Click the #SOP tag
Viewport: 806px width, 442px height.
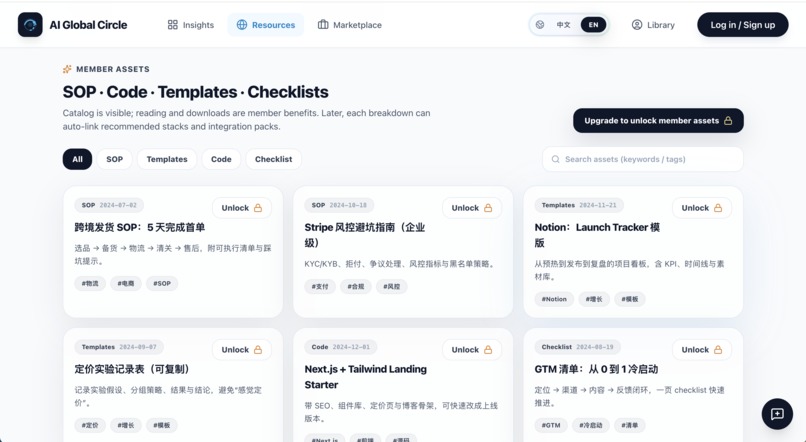[162, 283]
